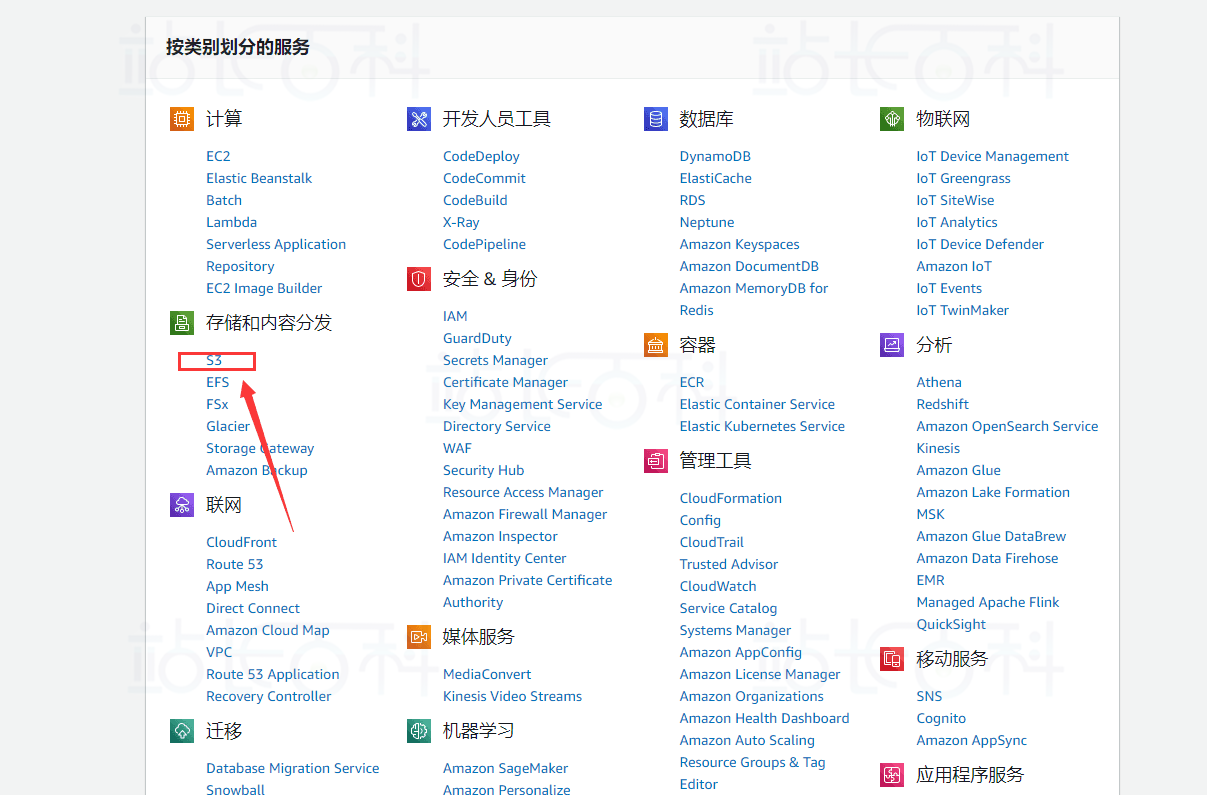Viewport: 1207px width, 795px height.
Task: Open DynamoDB
Action: (715, 156)
